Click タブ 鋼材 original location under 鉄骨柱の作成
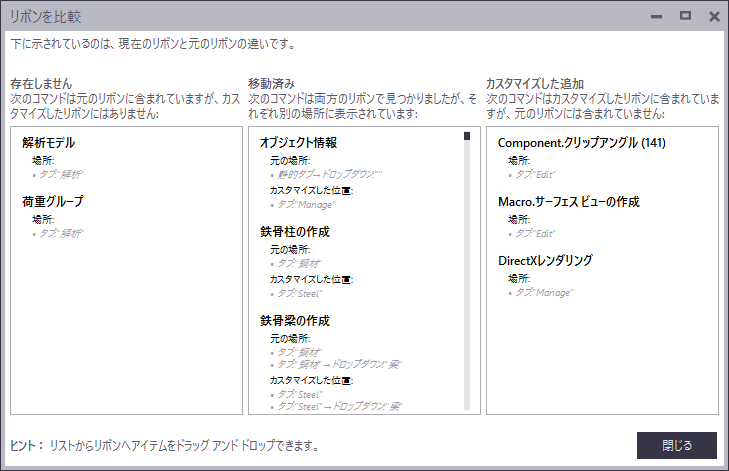 coord(299,263)
